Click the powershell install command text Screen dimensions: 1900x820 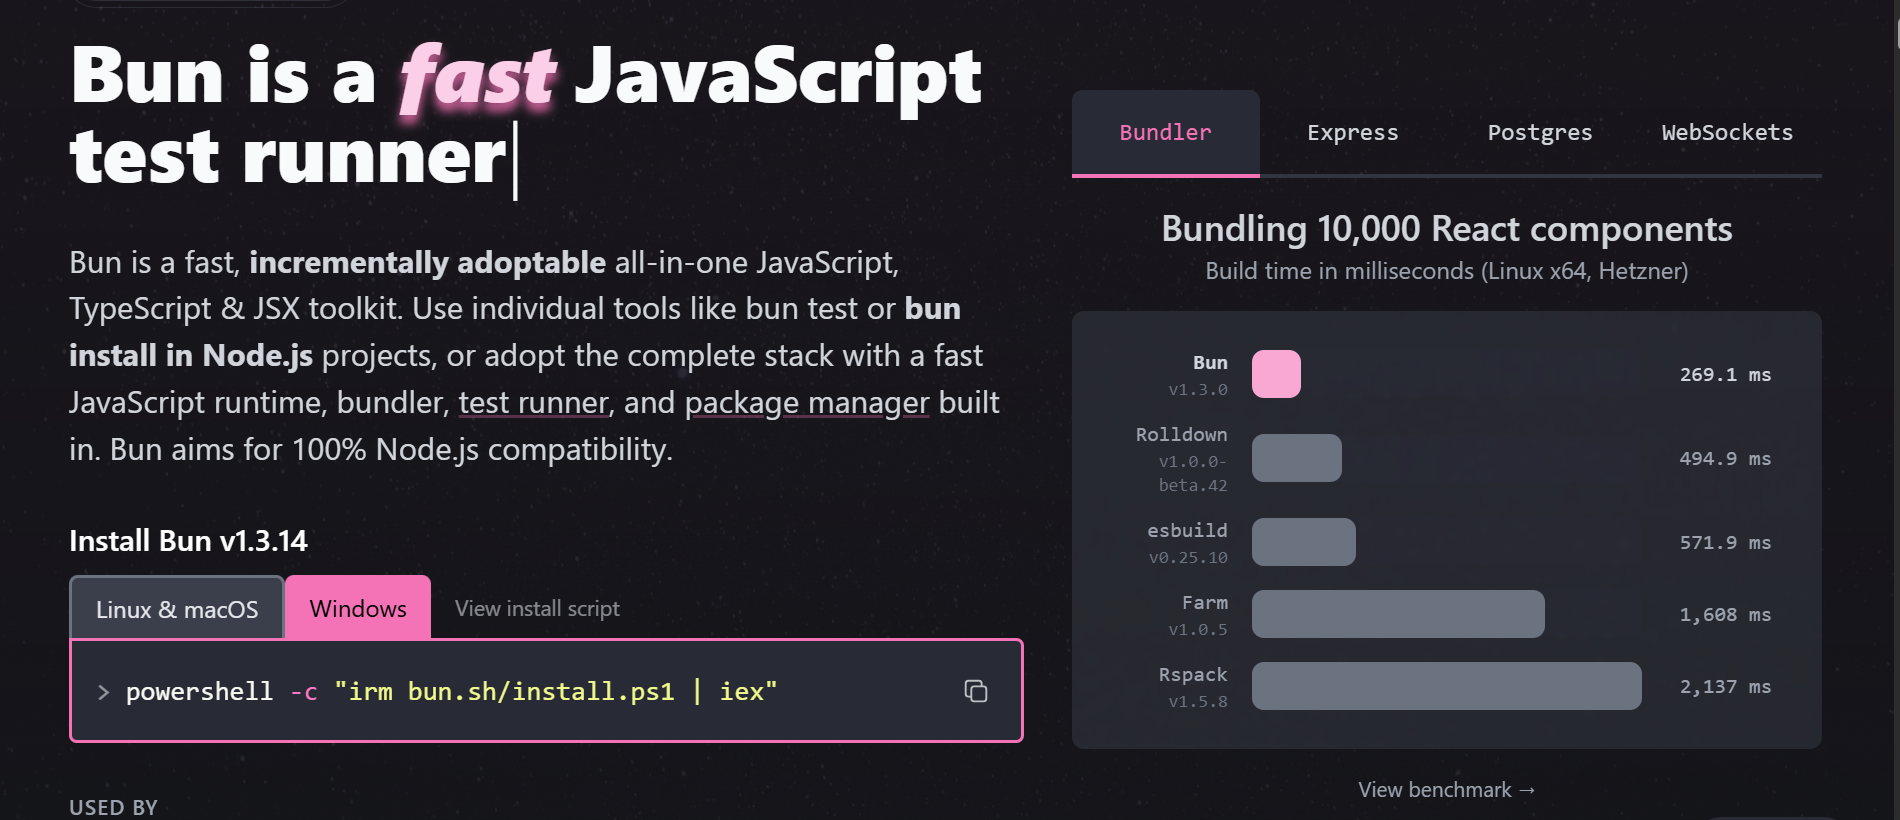[x=451, y=691]
